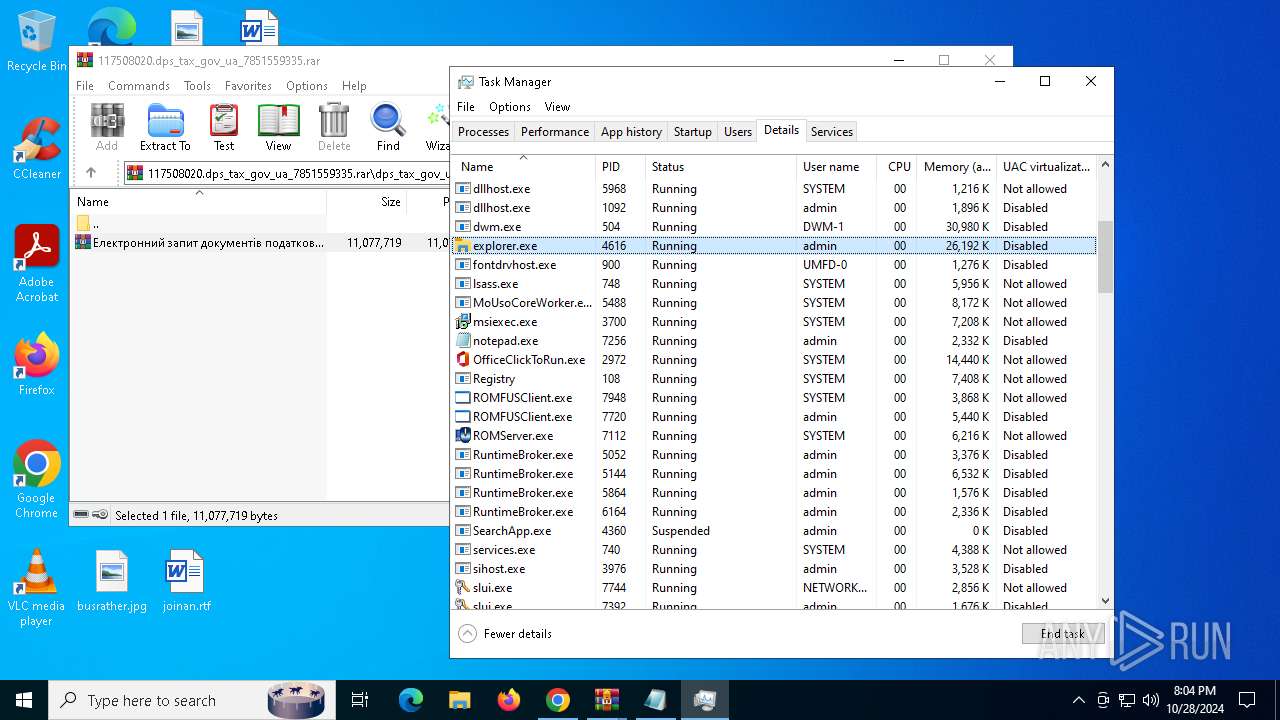
Task: Select the OfficeClickToRun.exe process
Action: (x=775, y=360)
